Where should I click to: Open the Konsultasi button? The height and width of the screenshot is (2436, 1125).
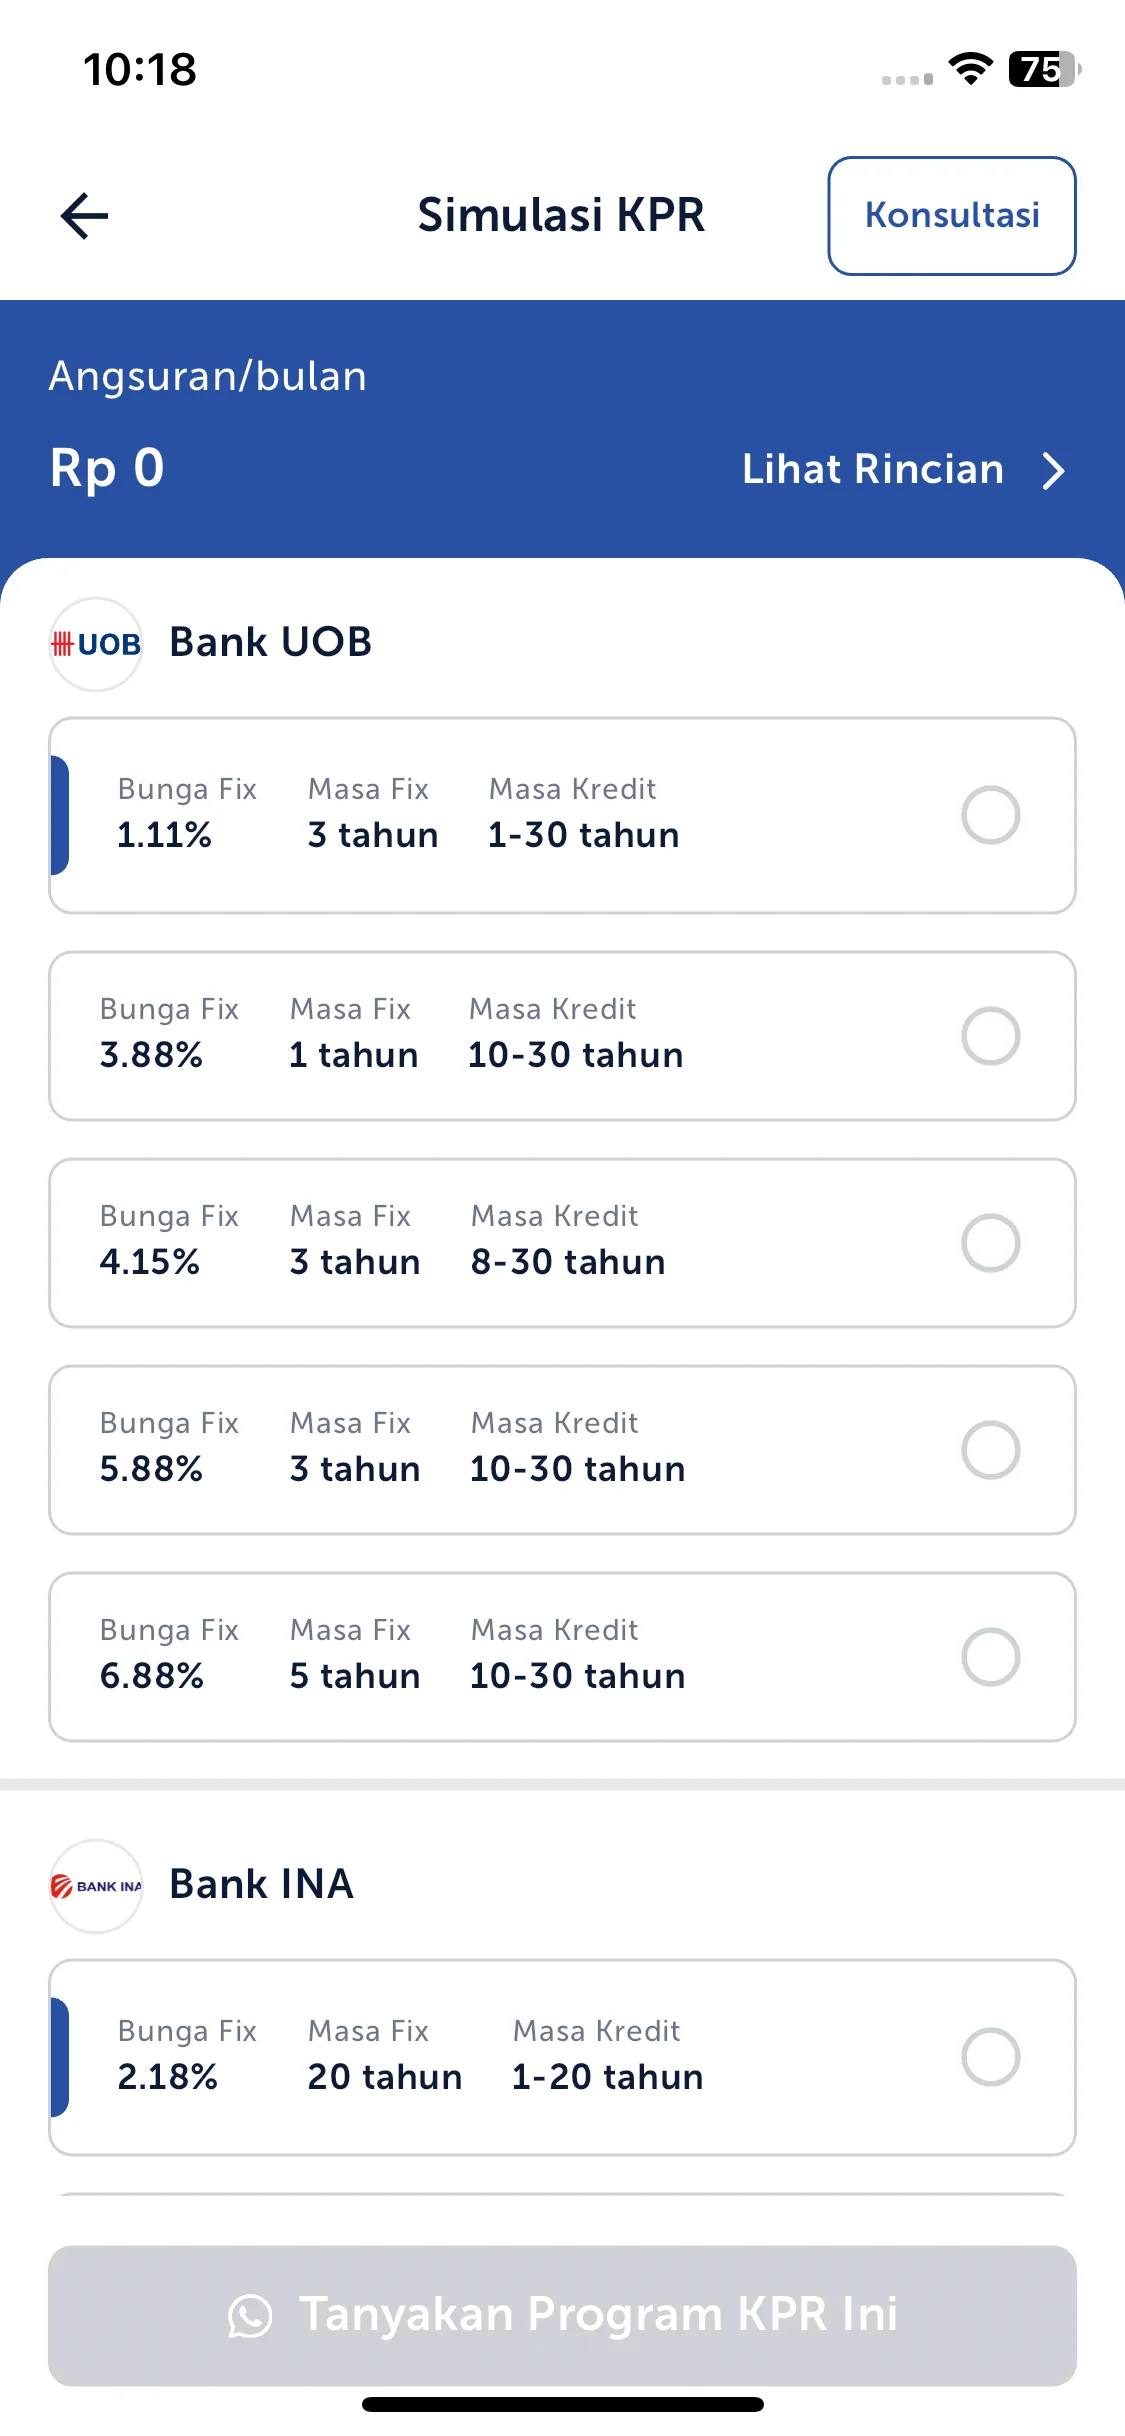952,215
